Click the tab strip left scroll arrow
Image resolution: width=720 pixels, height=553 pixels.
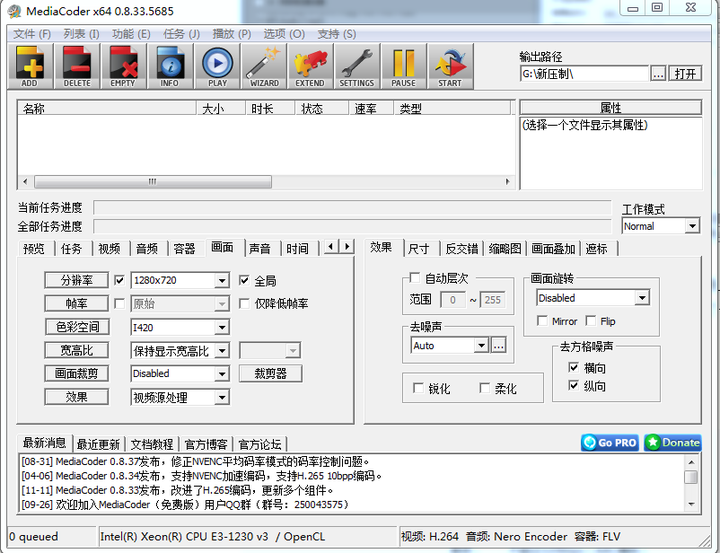point(331,247)
